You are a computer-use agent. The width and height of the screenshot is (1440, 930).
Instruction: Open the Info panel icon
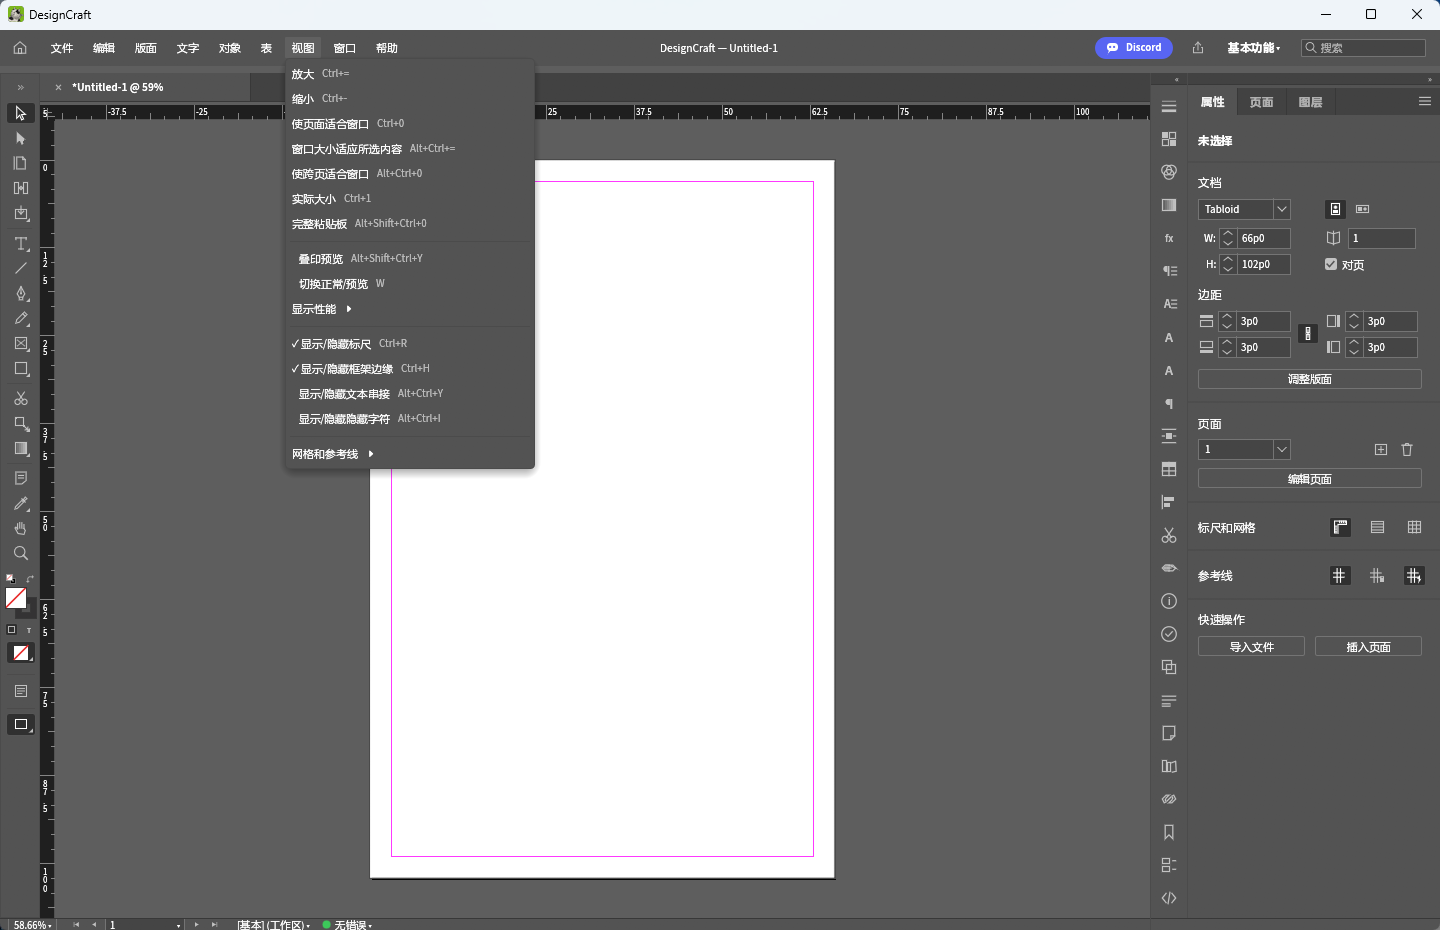1169,601
